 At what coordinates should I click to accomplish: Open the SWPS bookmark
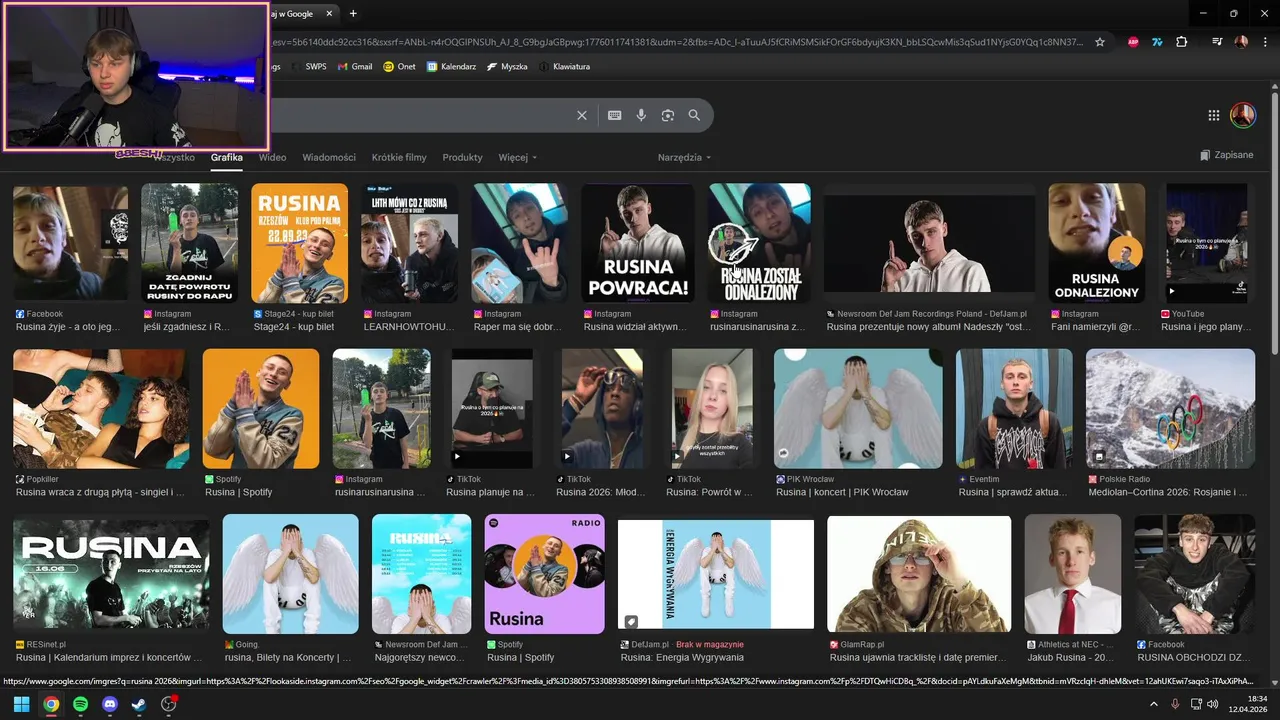click(x=309, y=66)
